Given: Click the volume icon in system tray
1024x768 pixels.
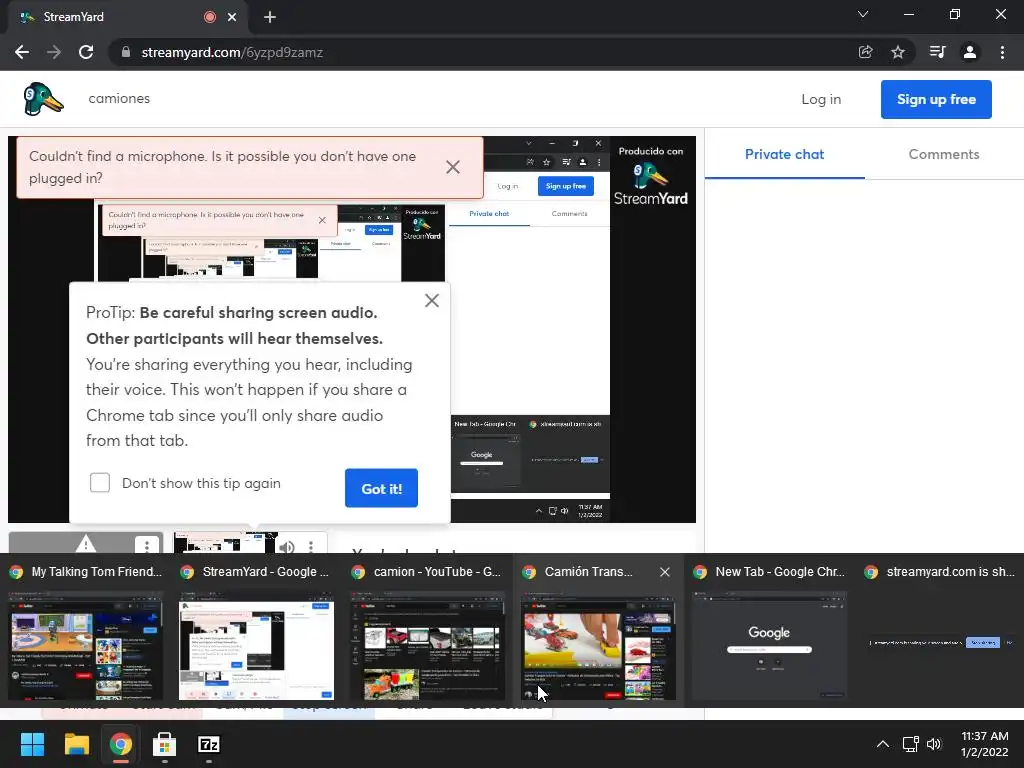Looking at the screenshot, I should pos(934,744).
